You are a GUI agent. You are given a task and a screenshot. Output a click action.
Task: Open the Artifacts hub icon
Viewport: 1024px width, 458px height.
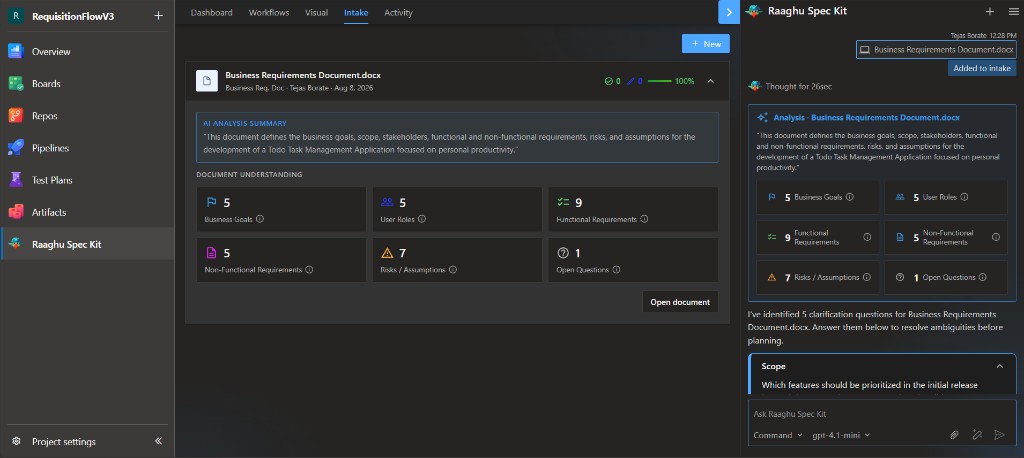click(x=16, y=212)
